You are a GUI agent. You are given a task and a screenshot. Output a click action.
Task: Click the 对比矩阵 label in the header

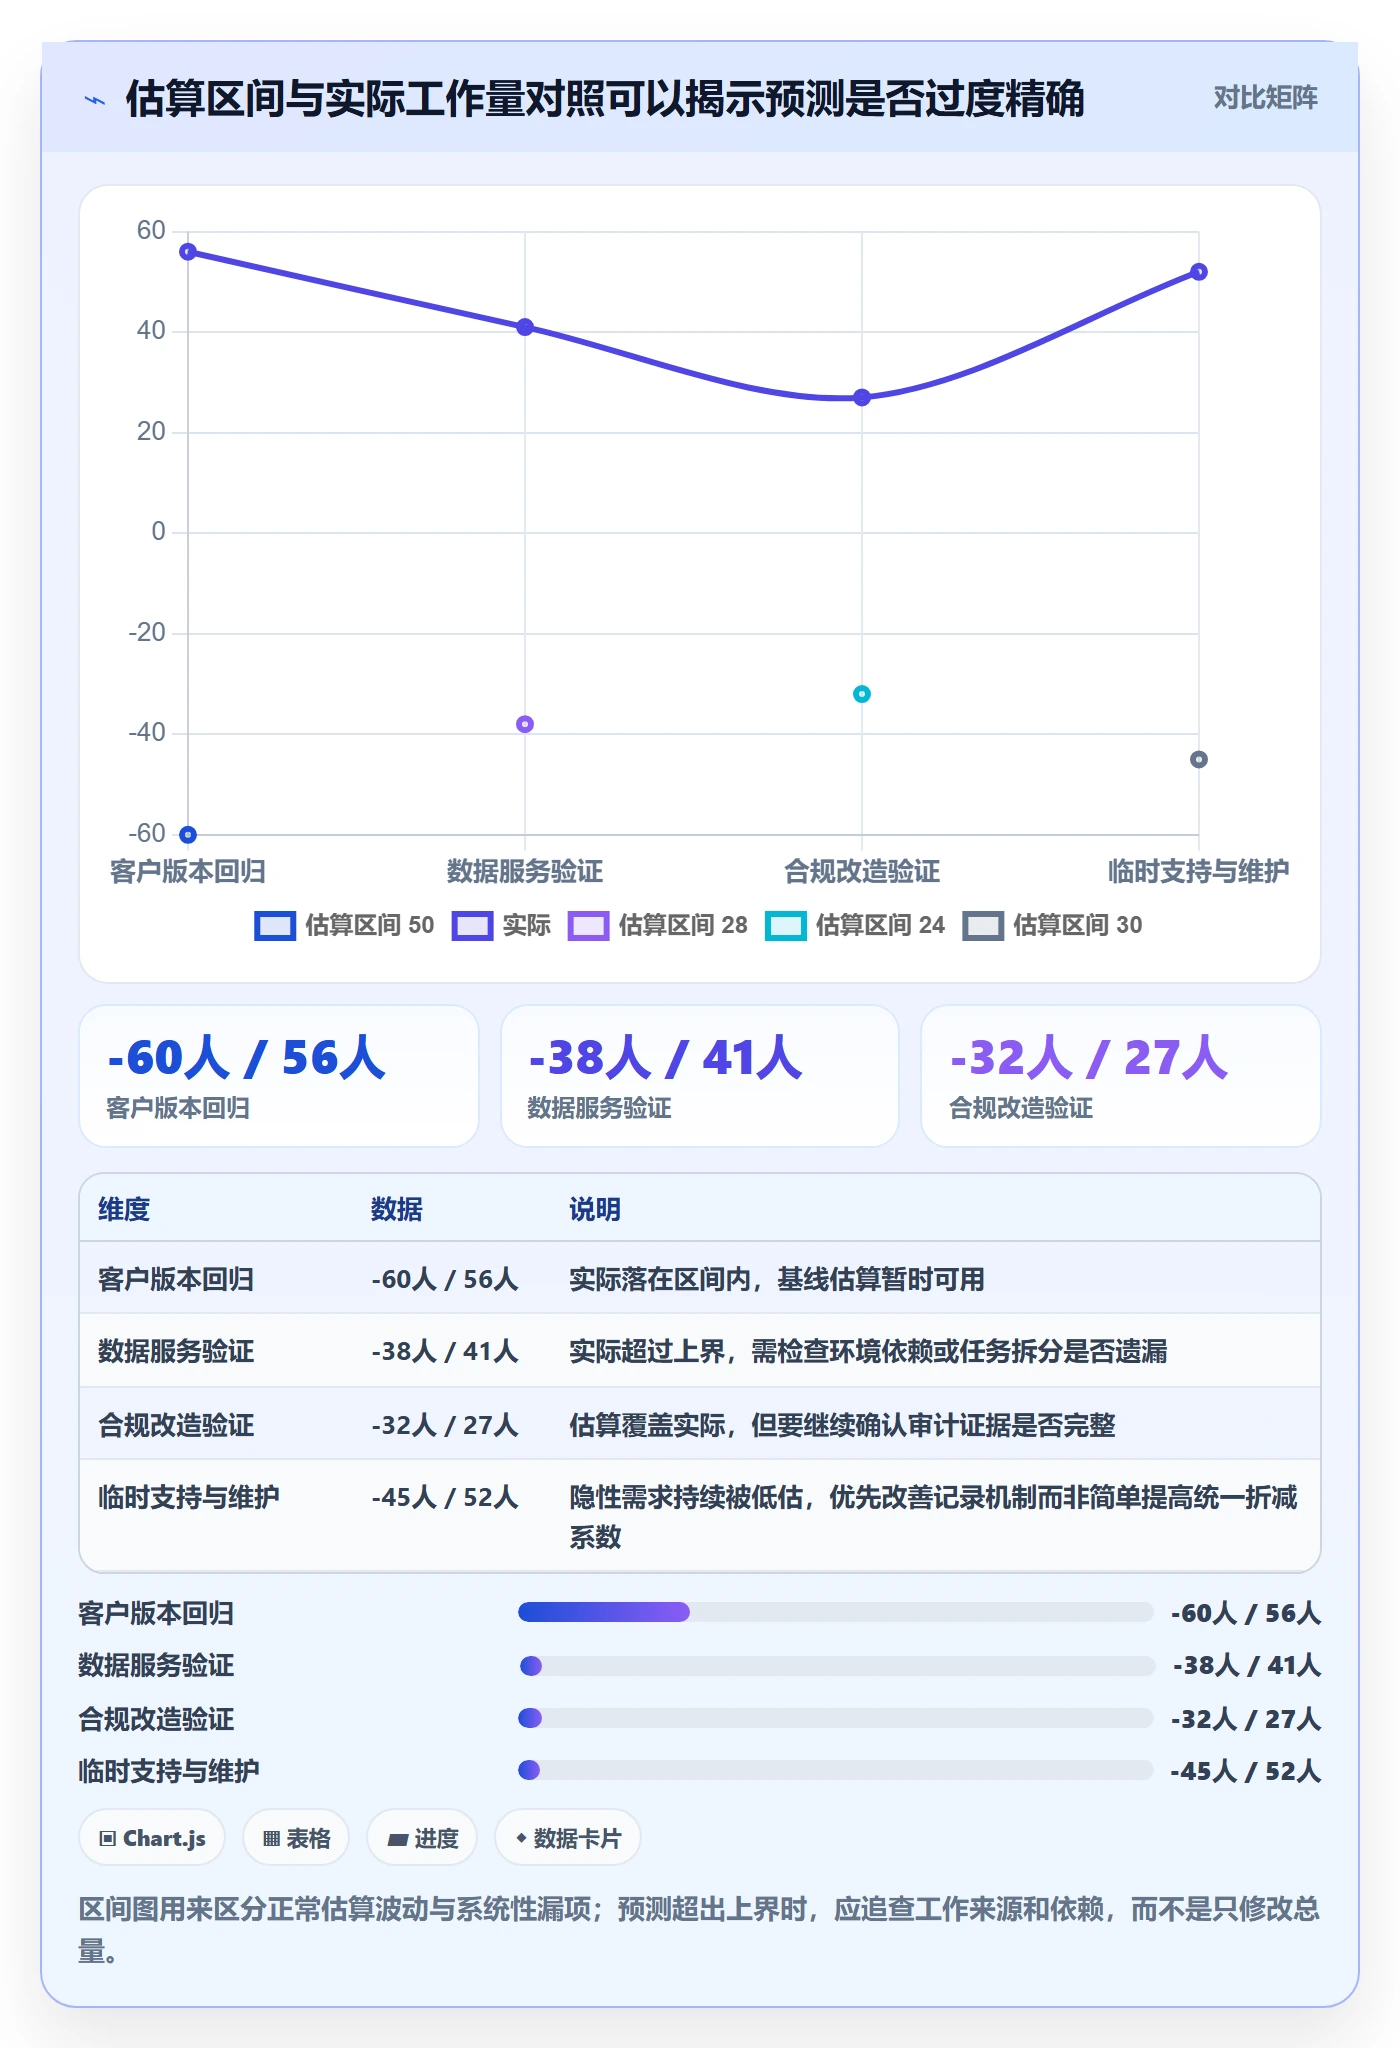(1265, 98)
